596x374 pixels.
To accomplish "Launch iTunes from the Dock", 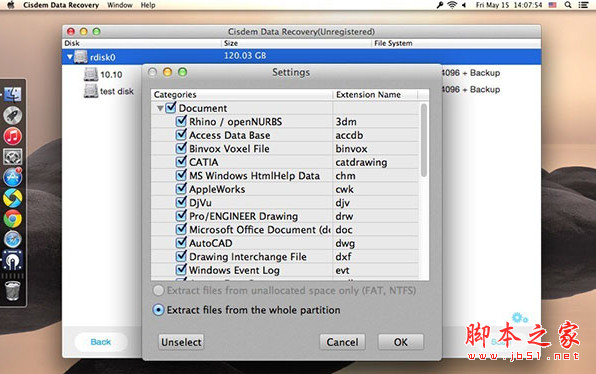I will pos(13,136).
